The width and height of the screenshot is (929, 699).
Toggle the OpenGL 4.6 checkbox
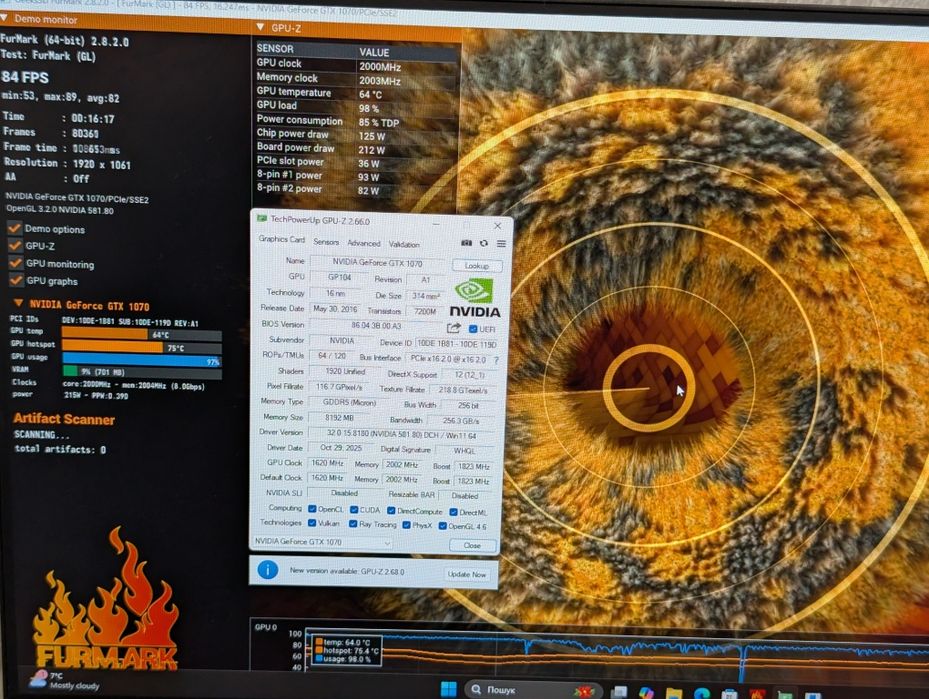[x=442, y=525]
